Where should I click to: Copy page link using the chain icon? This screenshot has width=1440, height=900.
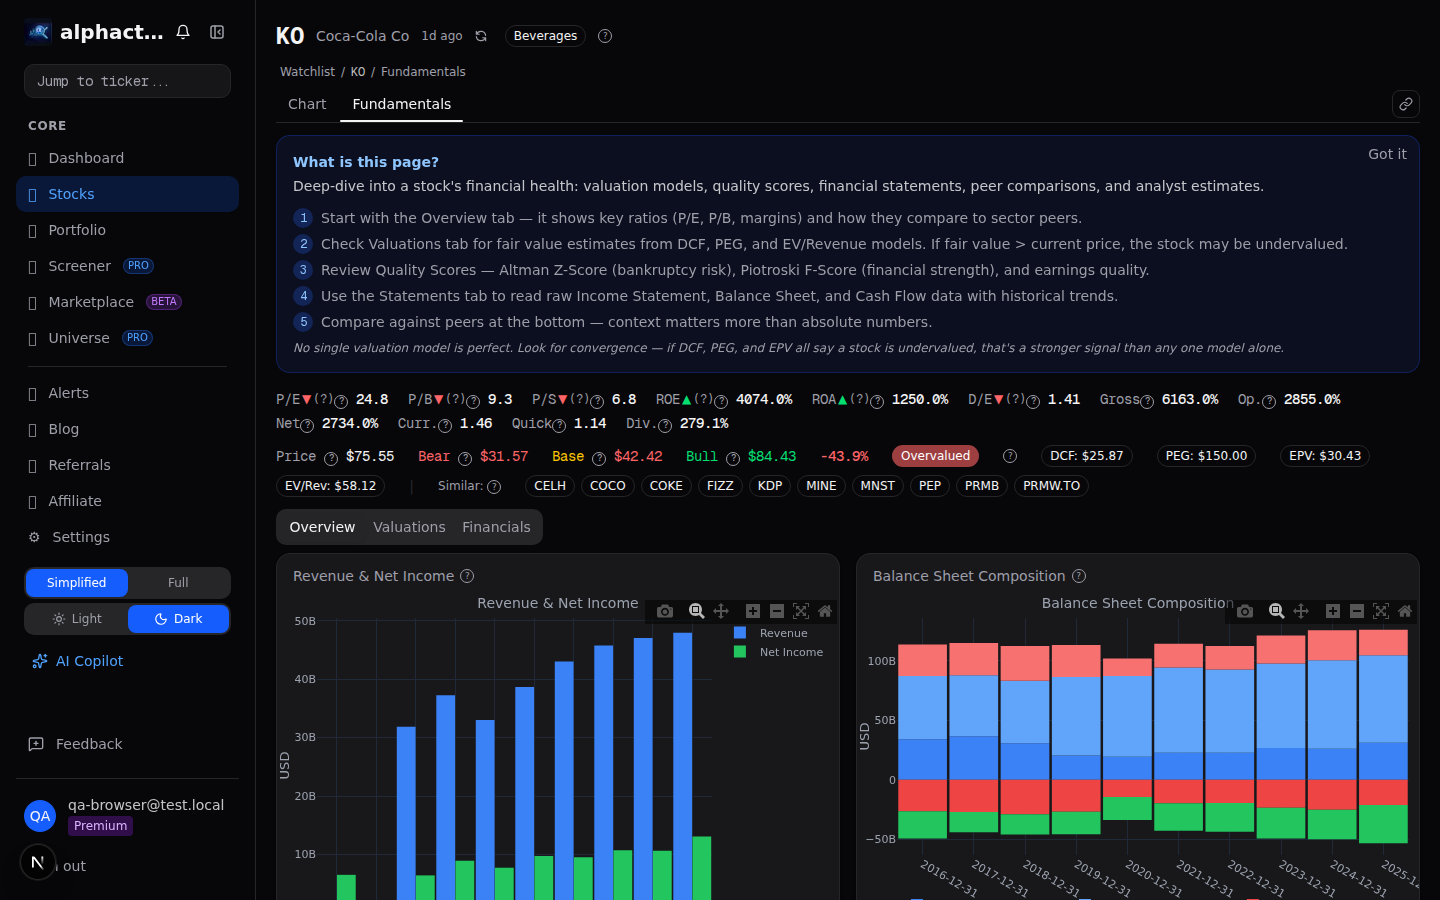point(1405,103)
